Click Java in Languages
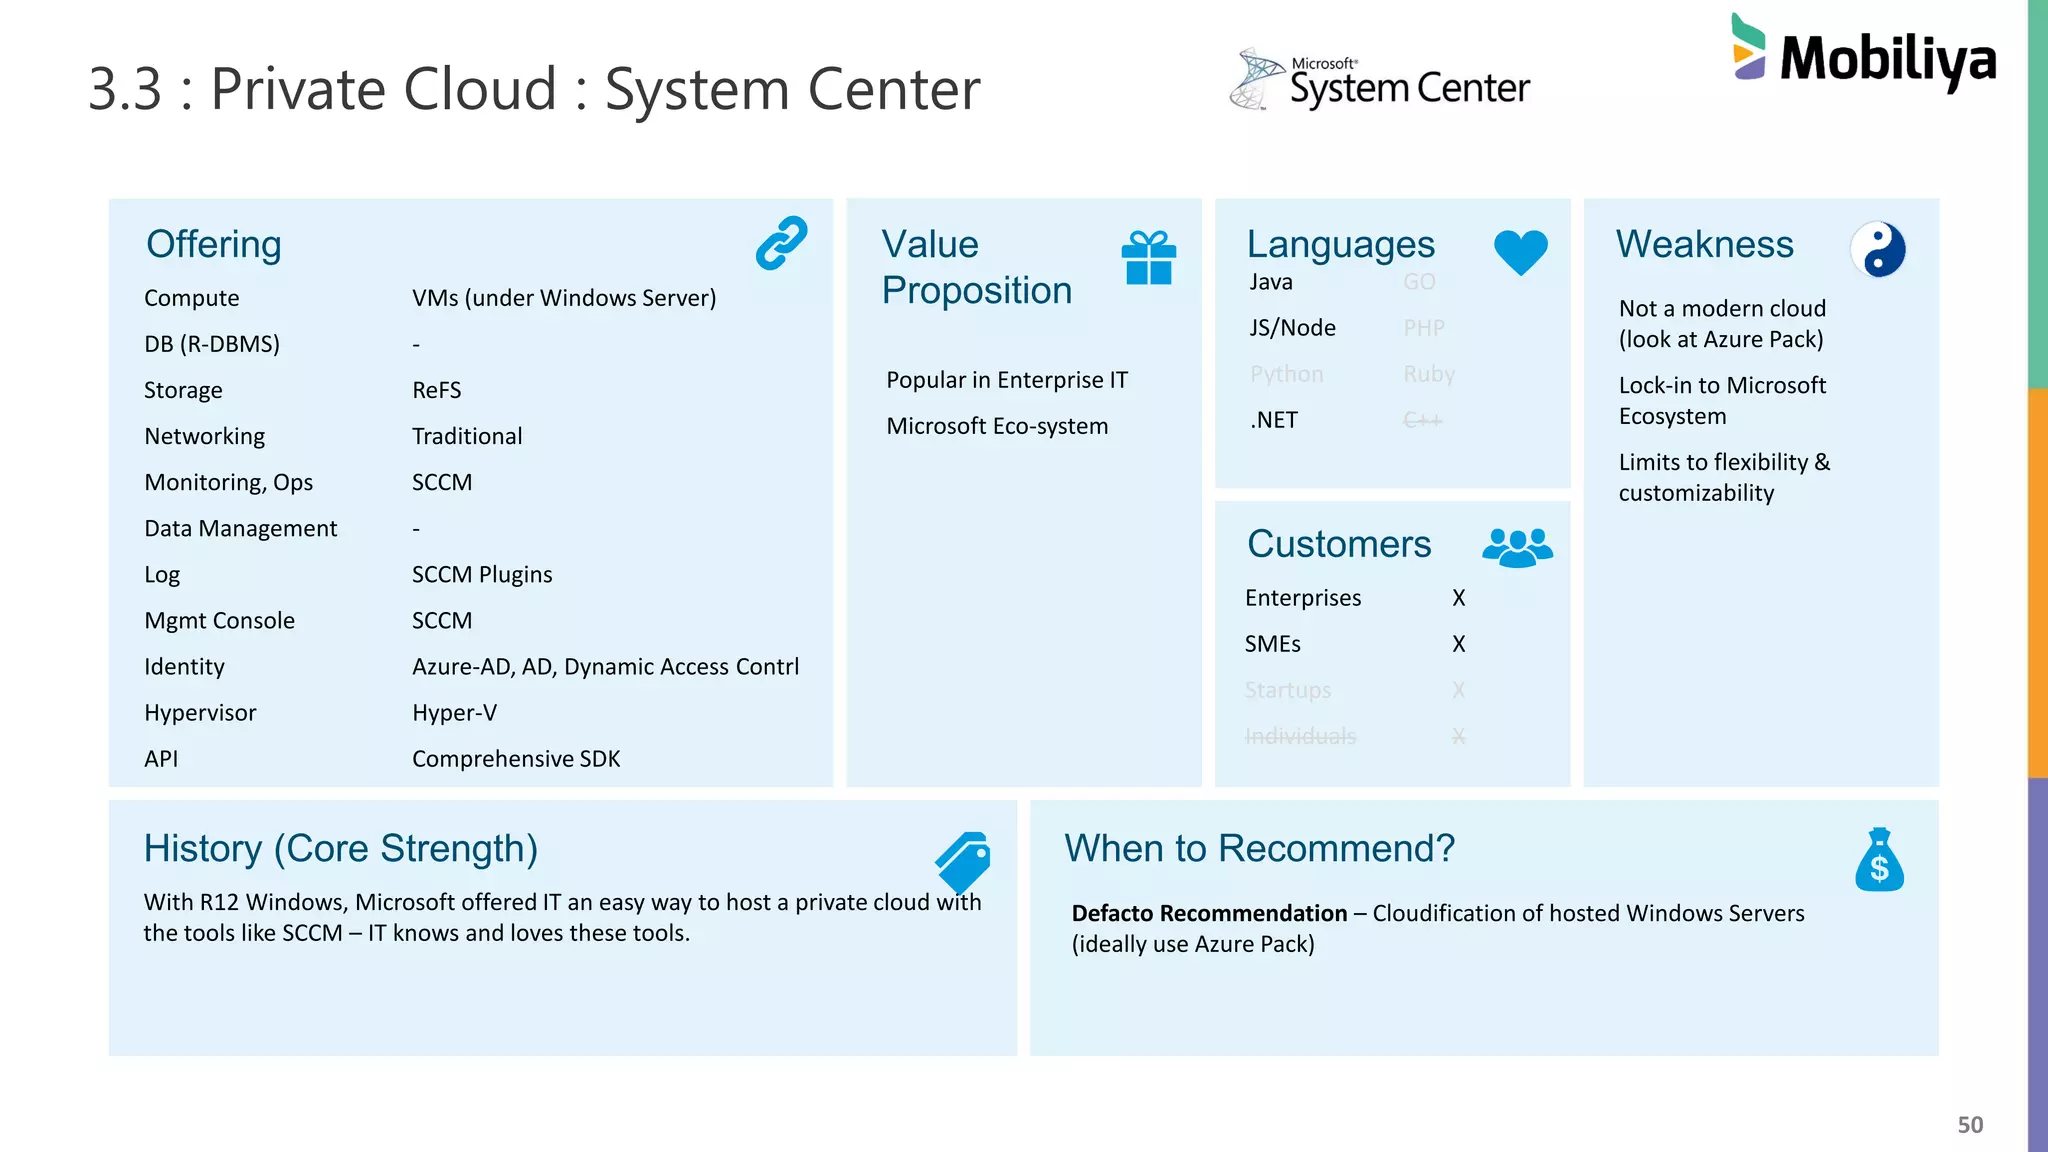This screenshot has width=2048, height=1152. tap(1271, 282)
